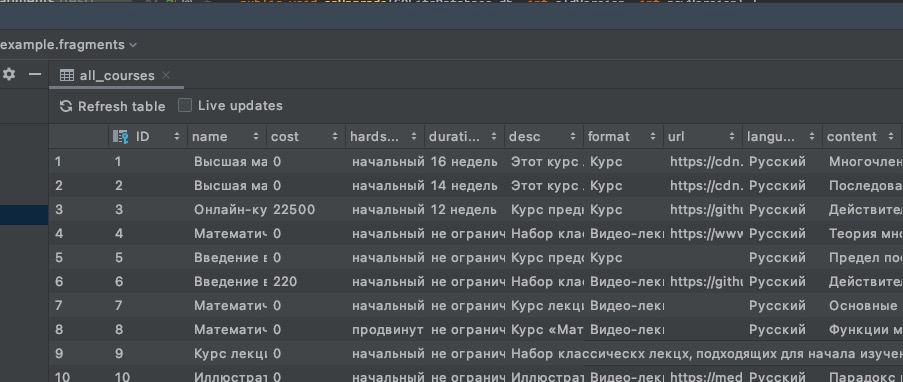Screen dimensions: 903x382
Task: Sort by the ID column arrows
Action: [177, 137]
